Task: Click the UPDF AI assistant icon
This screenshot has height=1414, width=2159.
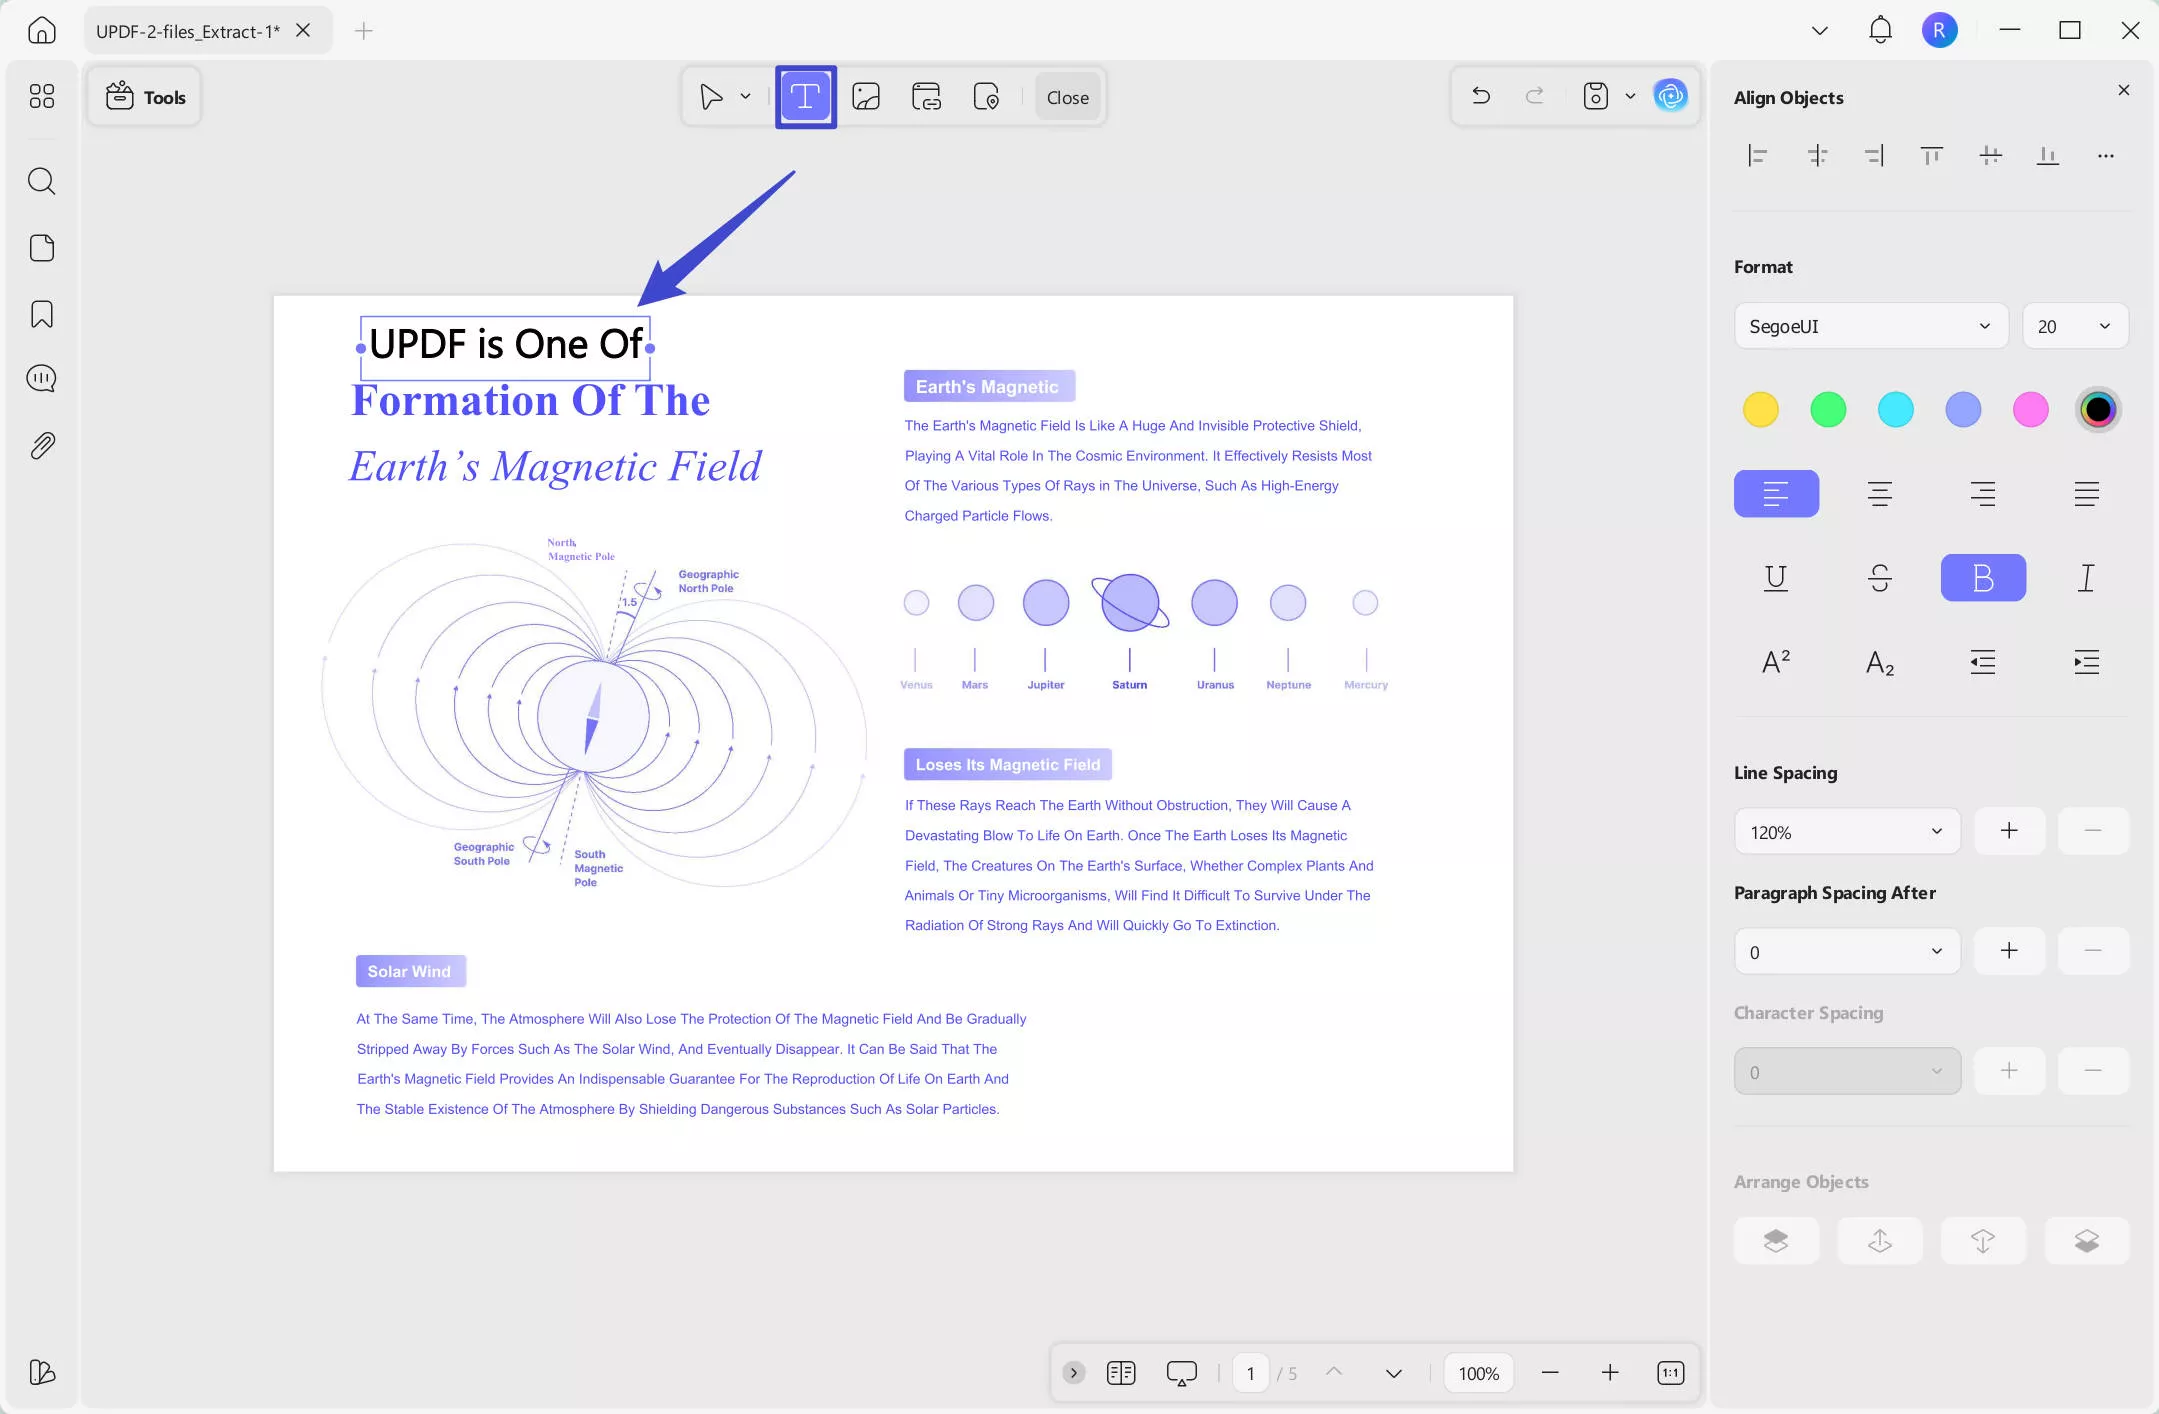Action: click(x=1670, y=96)
